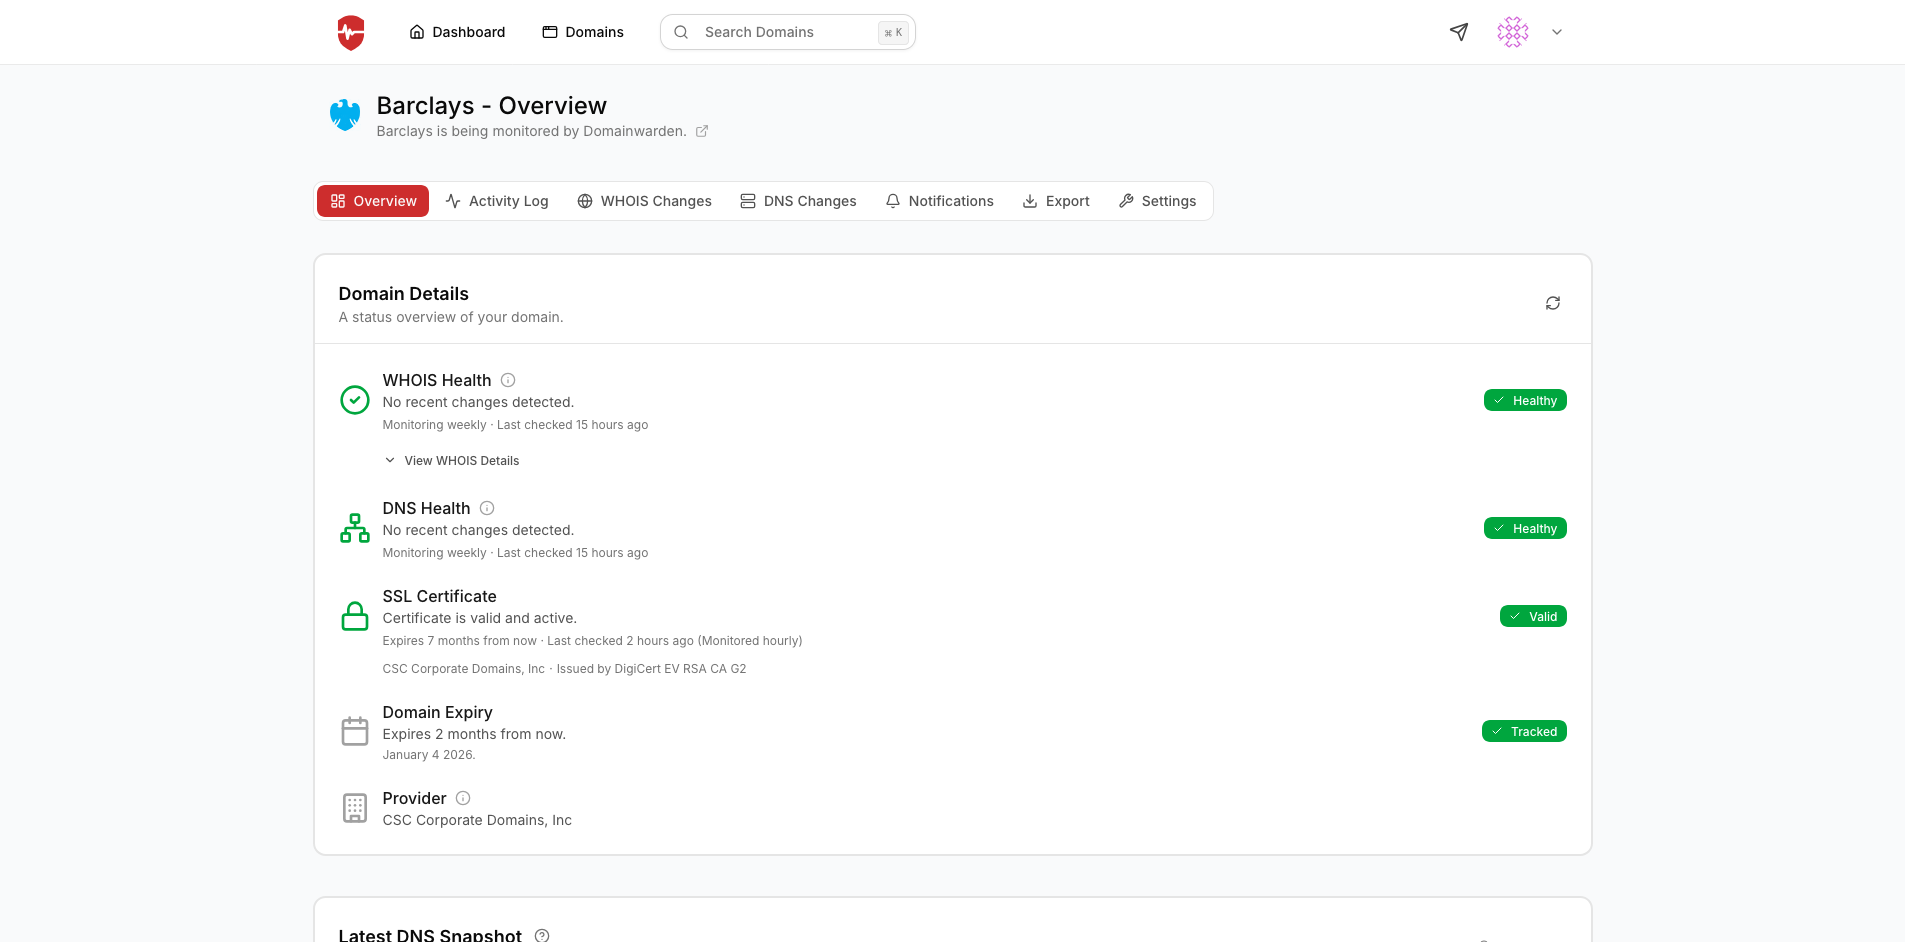The height and width of the screenshot is (942, 1905).
Task: Open the DNS Changes tab
Action: point(798,201)
